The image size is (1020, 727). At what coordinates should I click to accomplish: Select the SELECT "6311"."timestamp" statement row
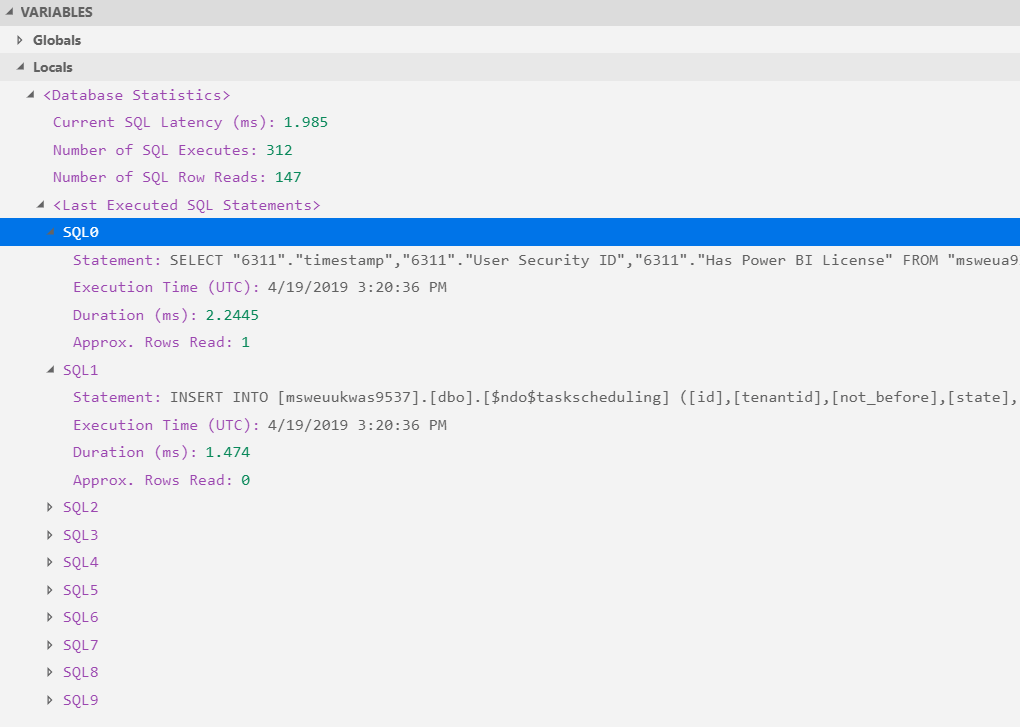[x=510, y=260]
